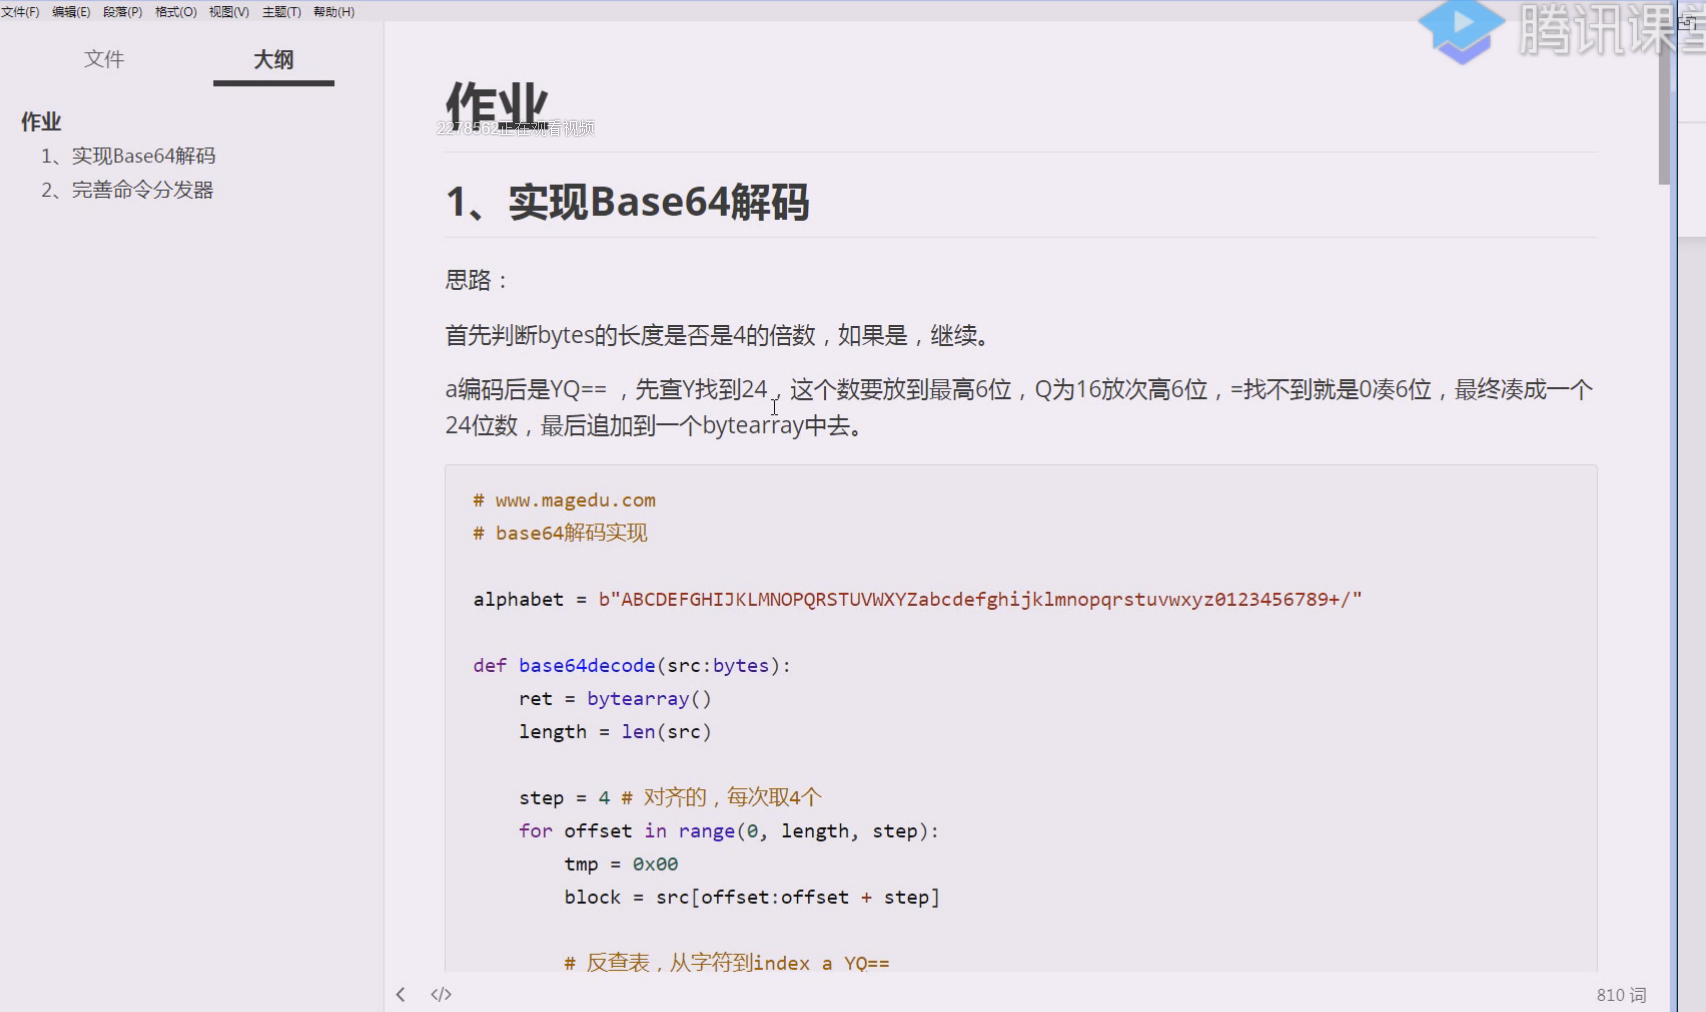This screenshot has width=1706, height=1012.
Task: Switch to the 大纲 sidebar tab
Action: click(x=273, y=60)
